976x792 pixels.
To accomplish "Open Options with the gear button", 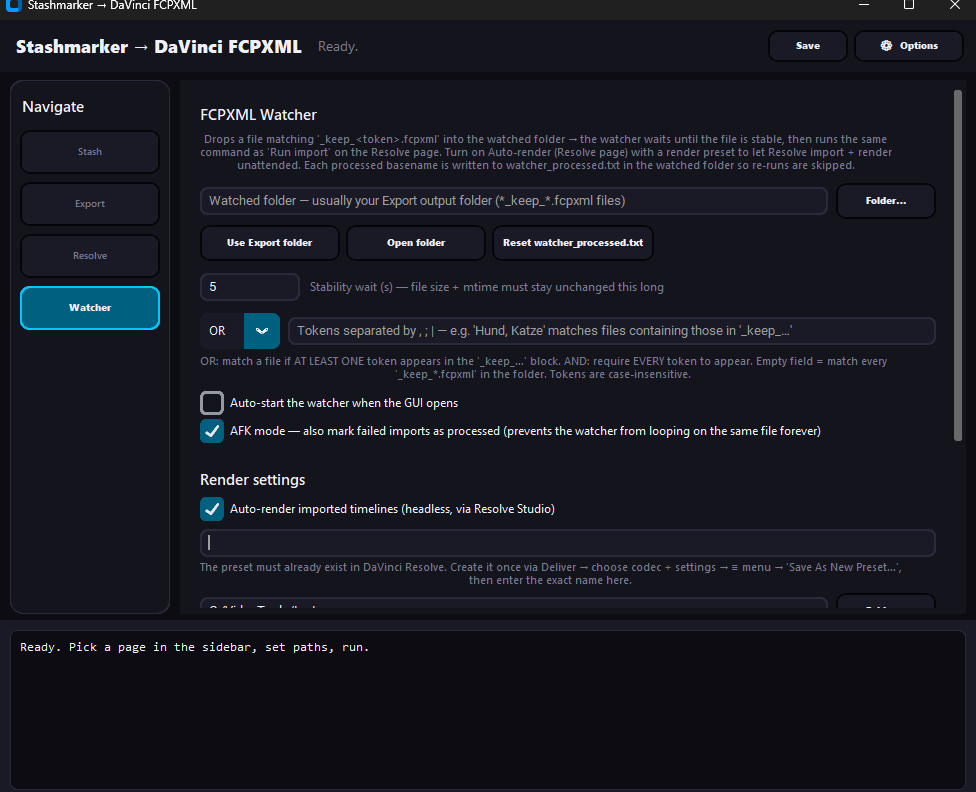I will [908, 46].
